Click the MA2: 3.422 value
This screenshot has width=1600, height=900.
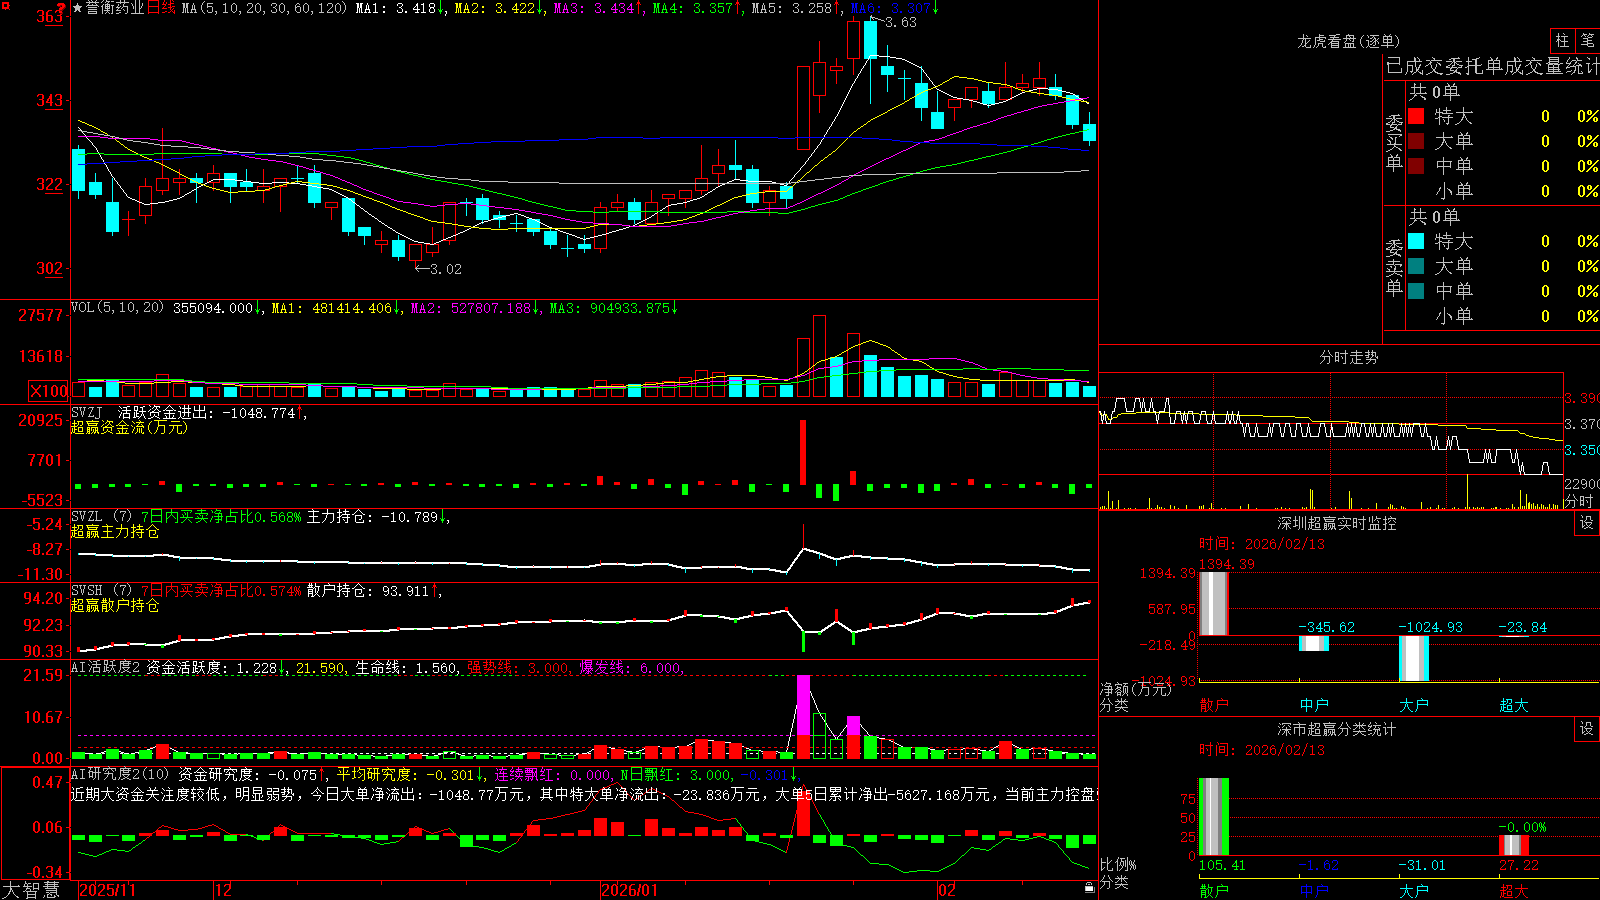(x=494, y=8)
